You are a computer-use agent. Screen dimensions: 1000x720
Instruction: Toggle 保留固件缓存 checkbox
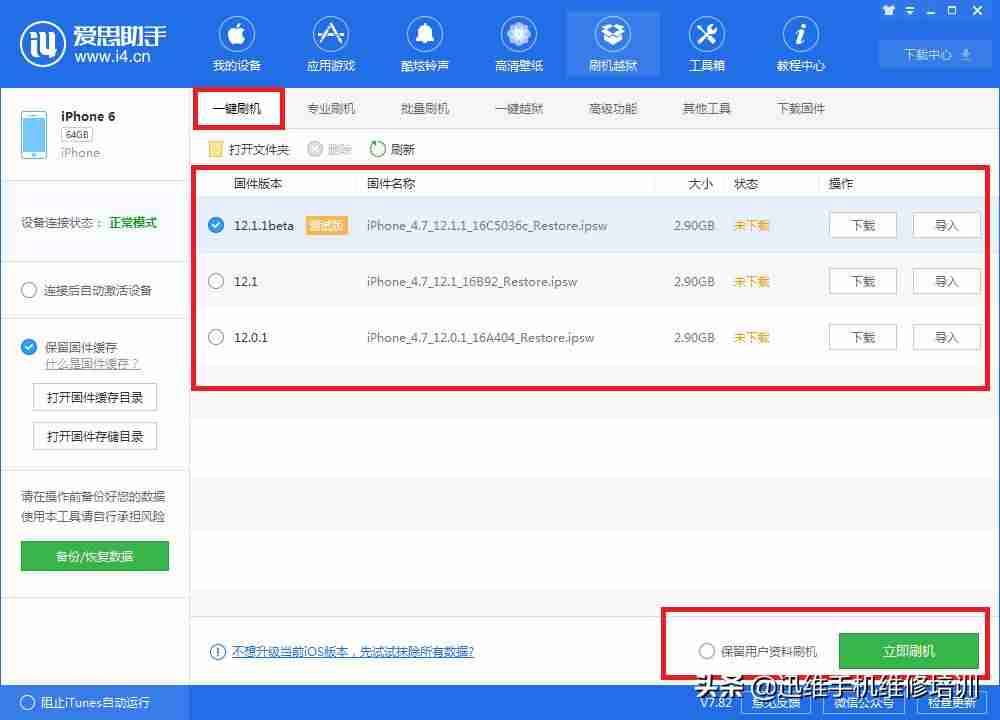tap(29, 347)
